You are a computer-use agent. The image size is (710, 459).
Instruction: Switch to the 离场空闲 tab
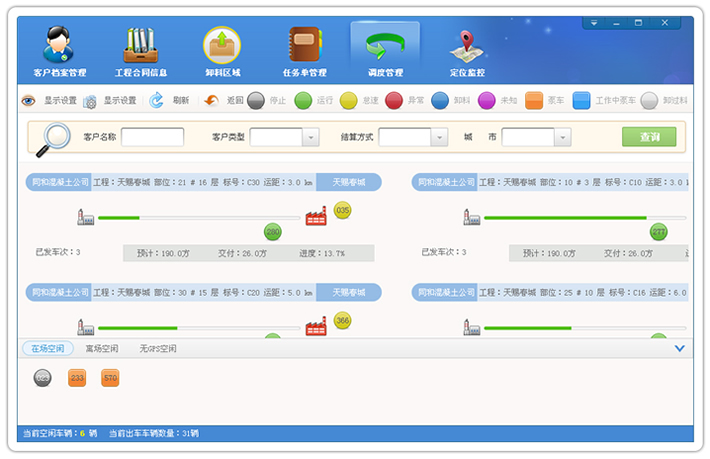102,349
